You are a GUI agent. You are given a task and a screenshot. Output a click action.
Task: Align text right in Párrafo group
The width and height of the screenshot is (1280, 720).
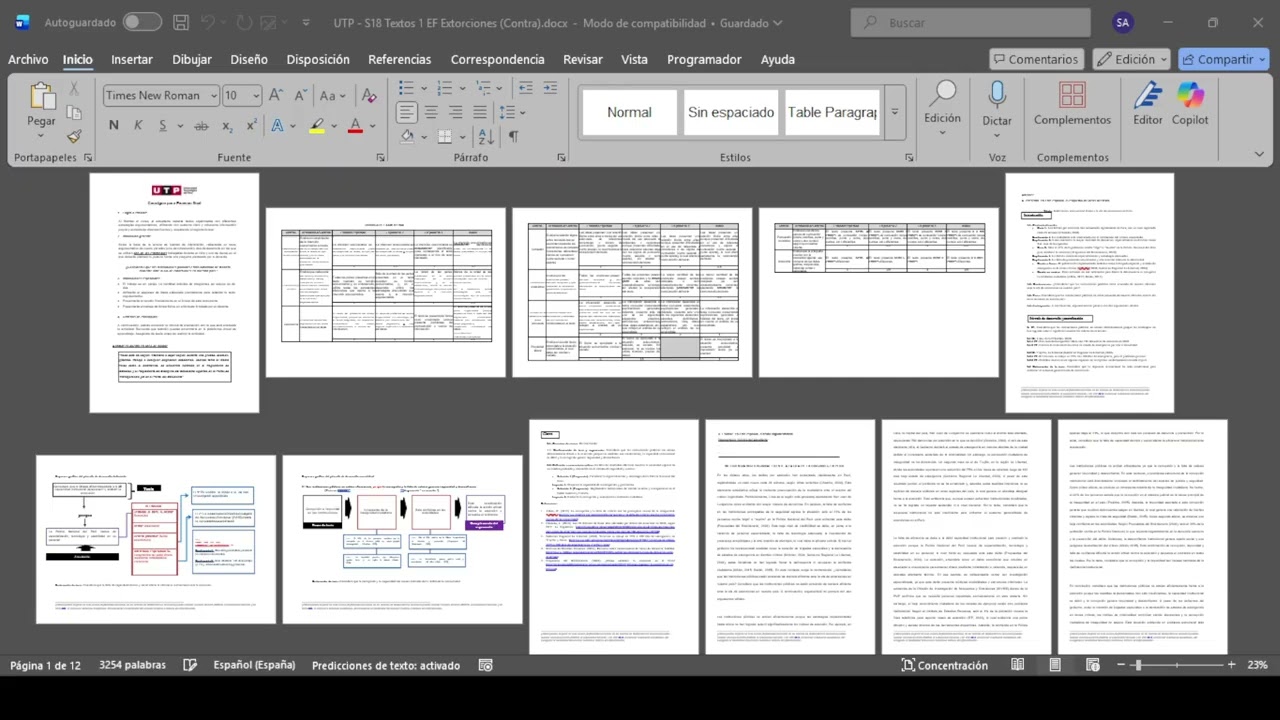point(456,112)
